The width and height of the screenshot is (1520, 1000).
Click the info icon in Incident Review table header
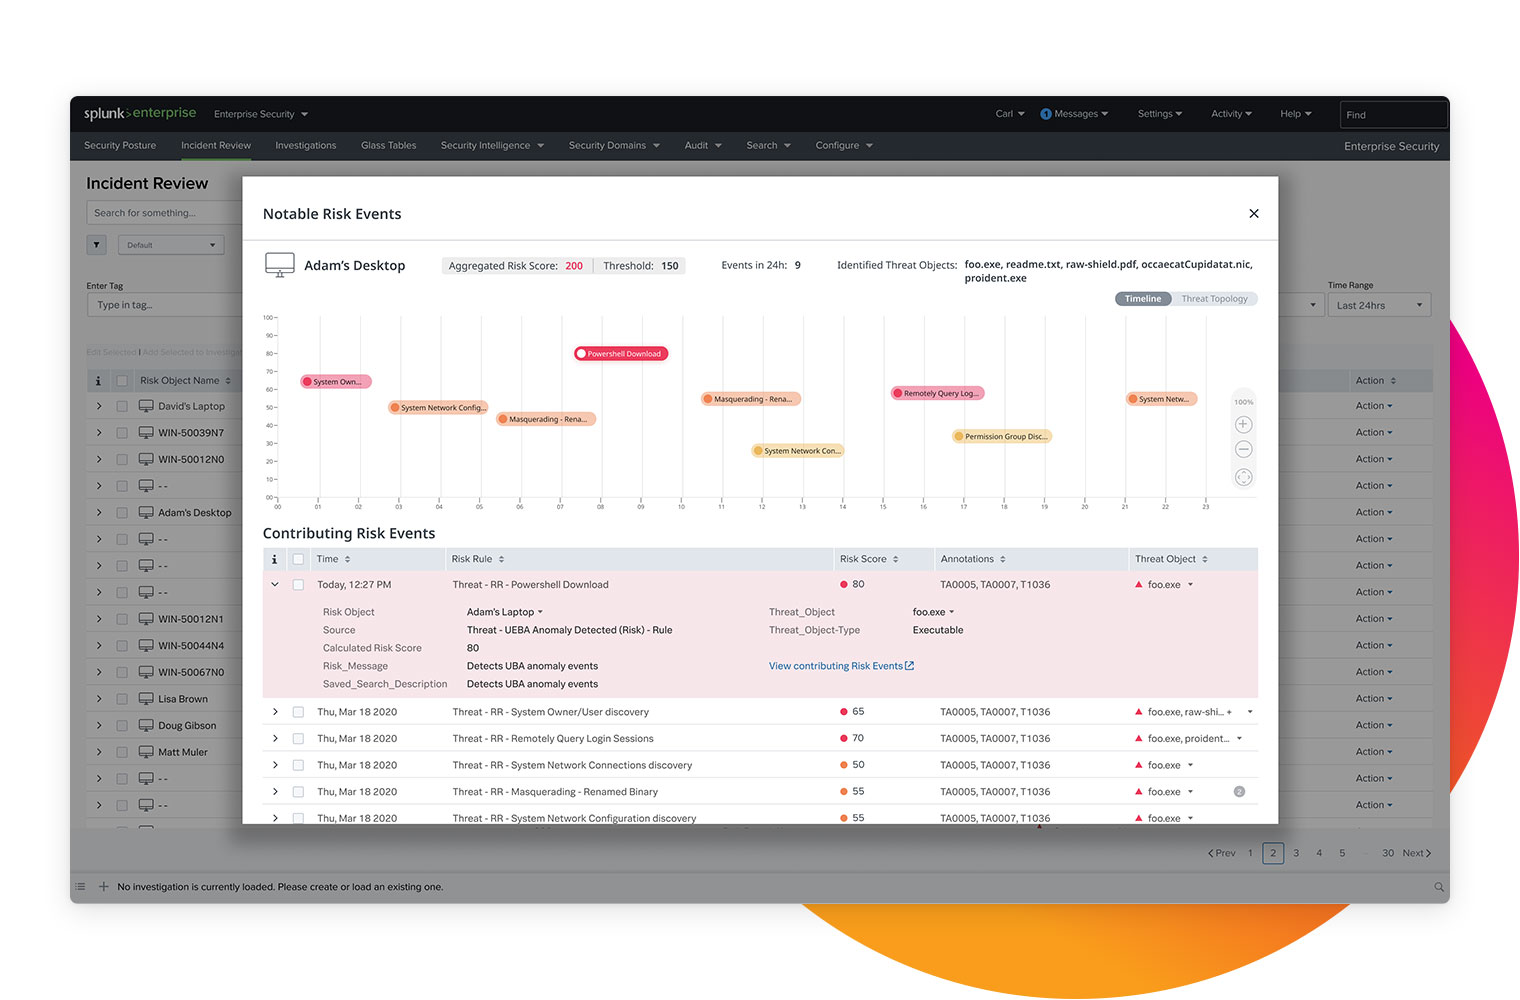(98, 381)
